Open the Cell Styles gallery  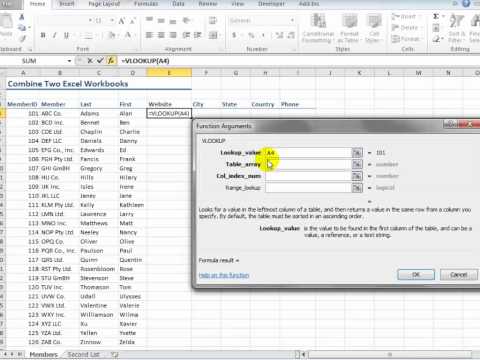374,28
